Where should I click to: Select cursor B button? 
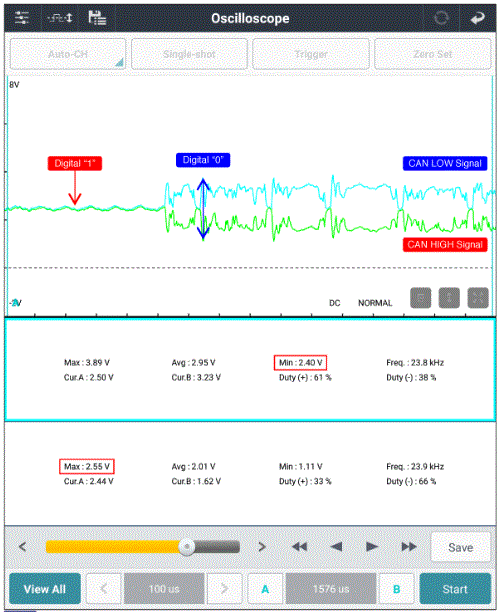[x=397, y=589]
